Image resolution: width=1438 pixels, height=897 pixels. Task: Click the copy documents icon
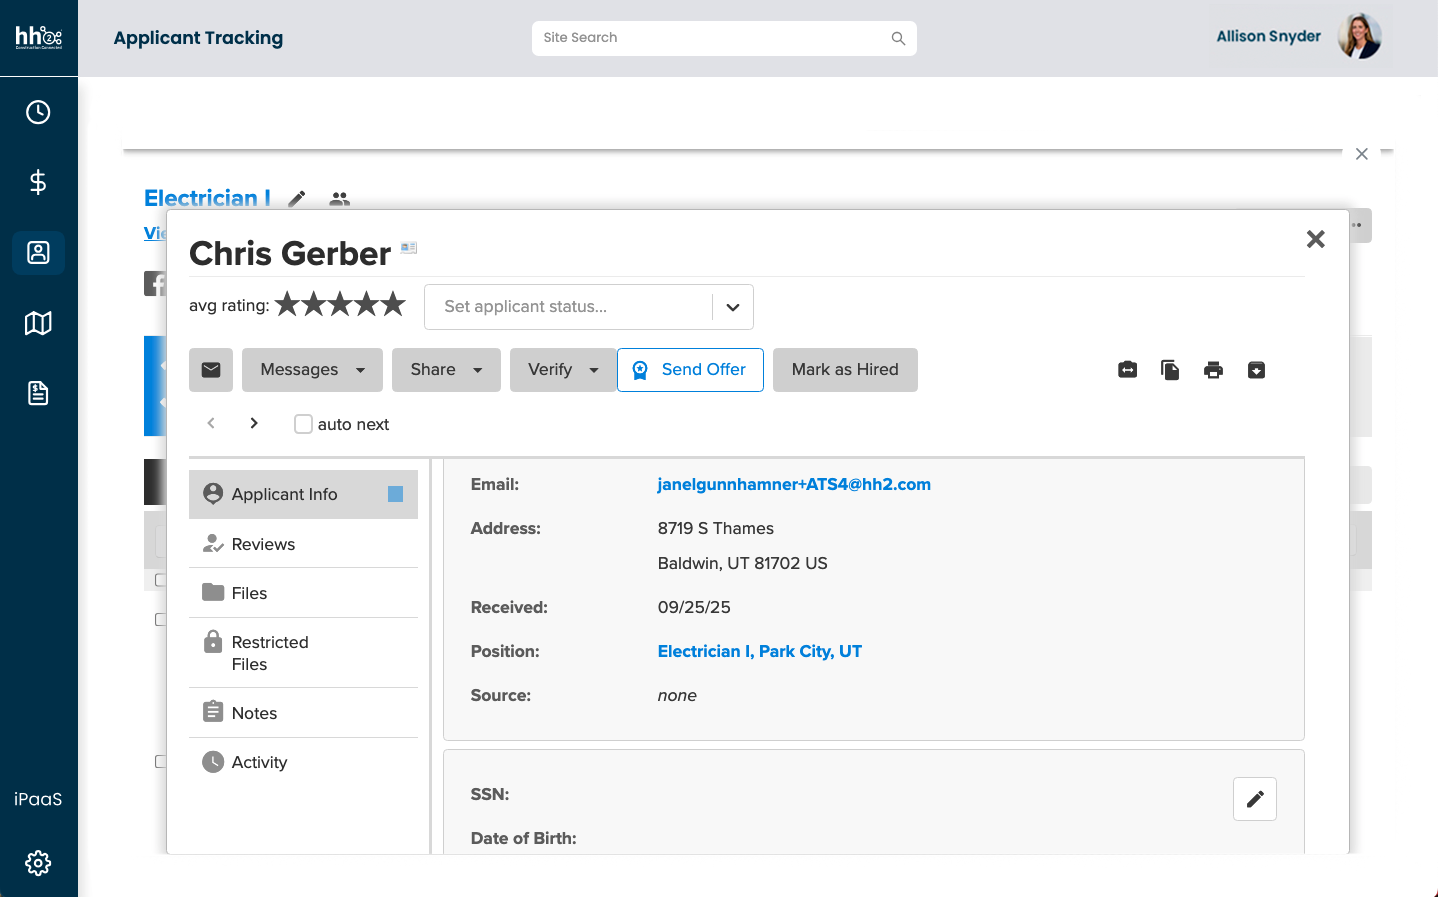1170,370
